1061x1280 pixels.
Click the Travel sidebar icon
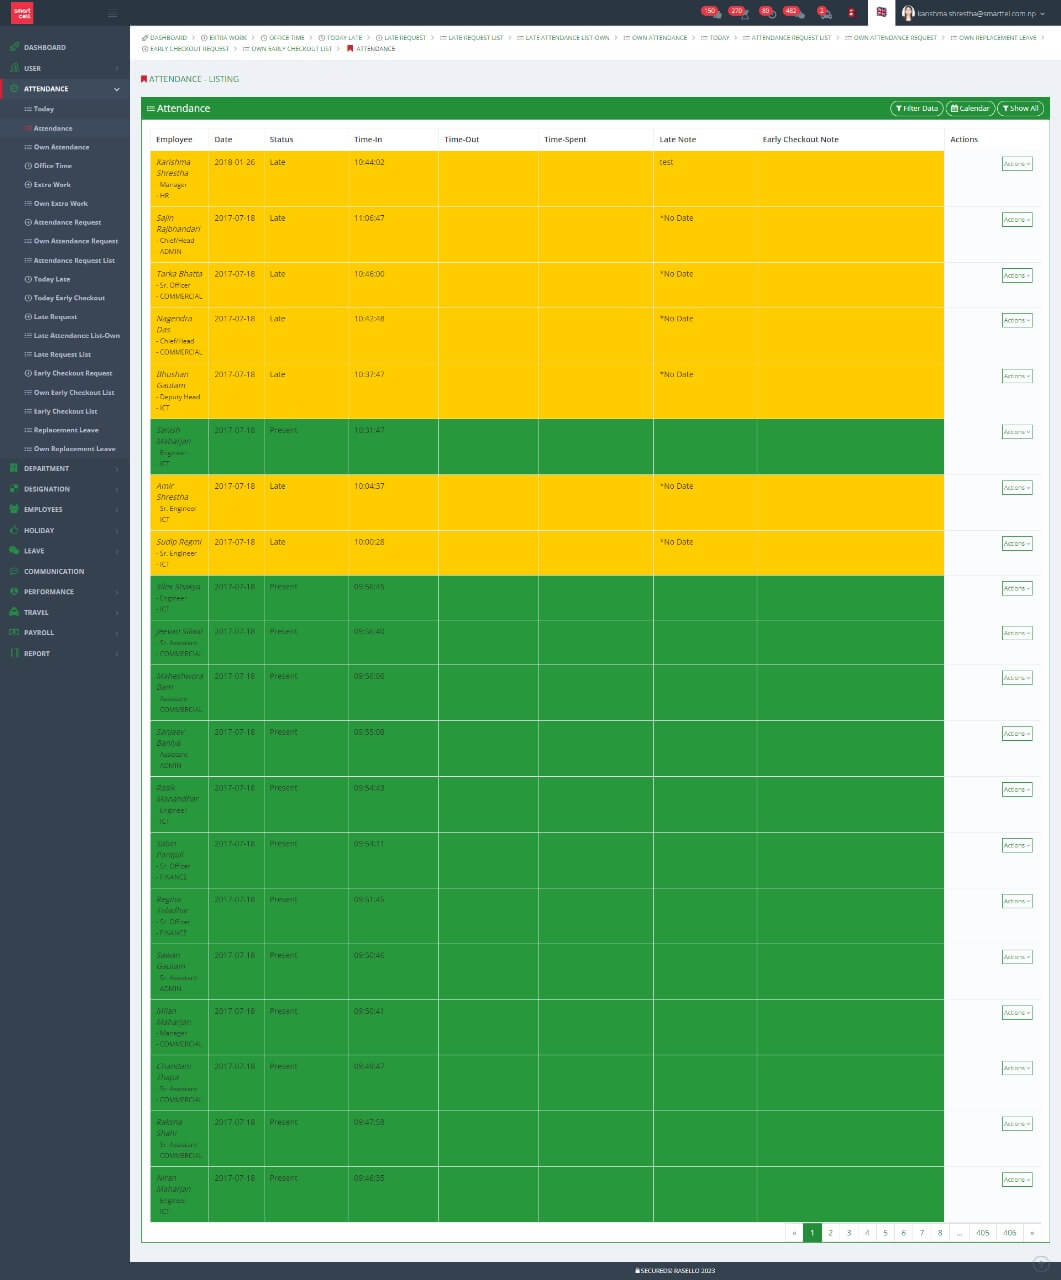coord(14,612)
